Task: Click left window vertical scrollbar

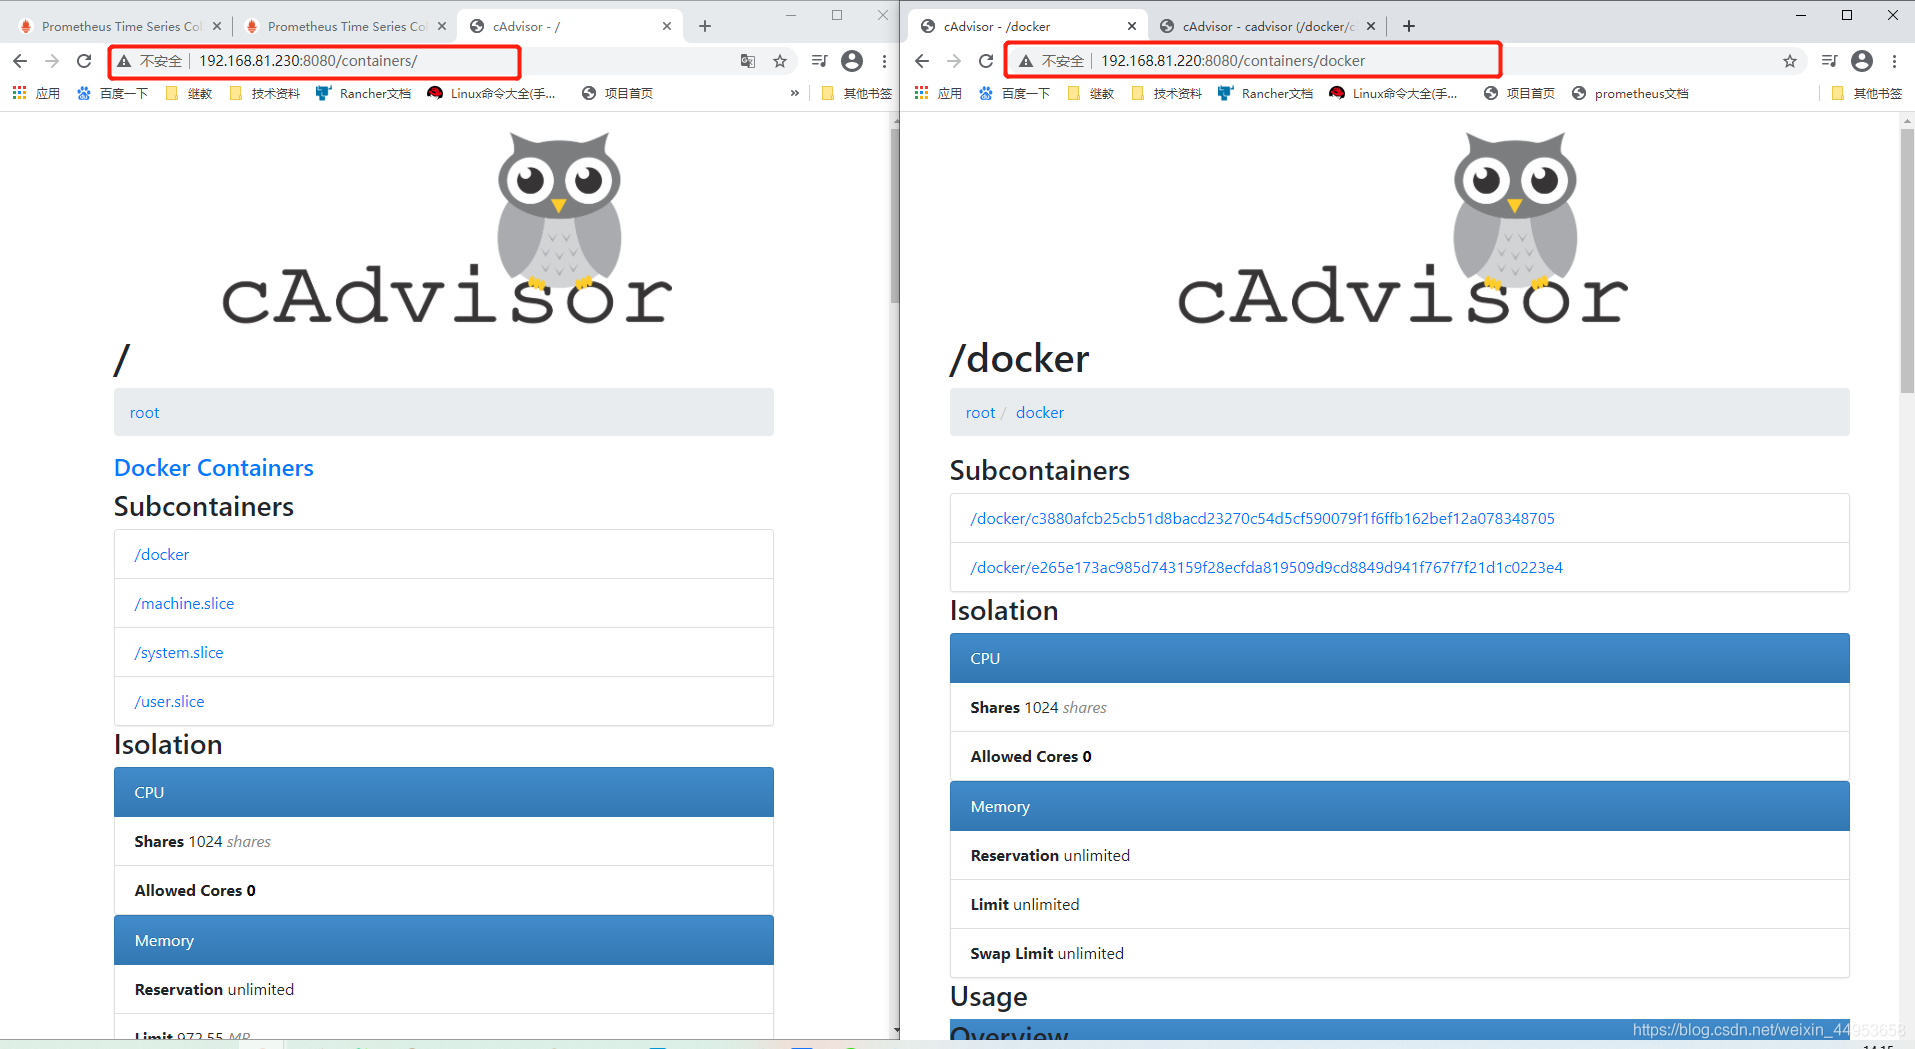Action: coord(895,215)
